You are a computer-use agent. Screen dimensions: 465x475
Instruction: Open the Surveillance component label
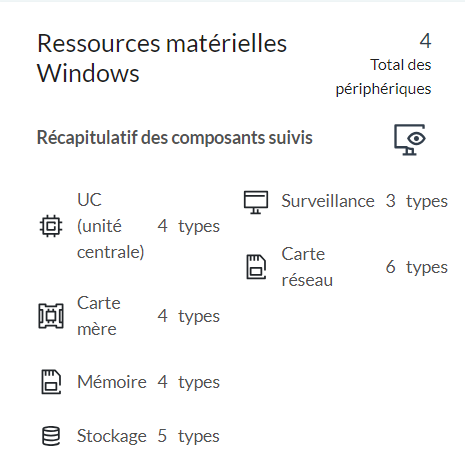point(328,201)
